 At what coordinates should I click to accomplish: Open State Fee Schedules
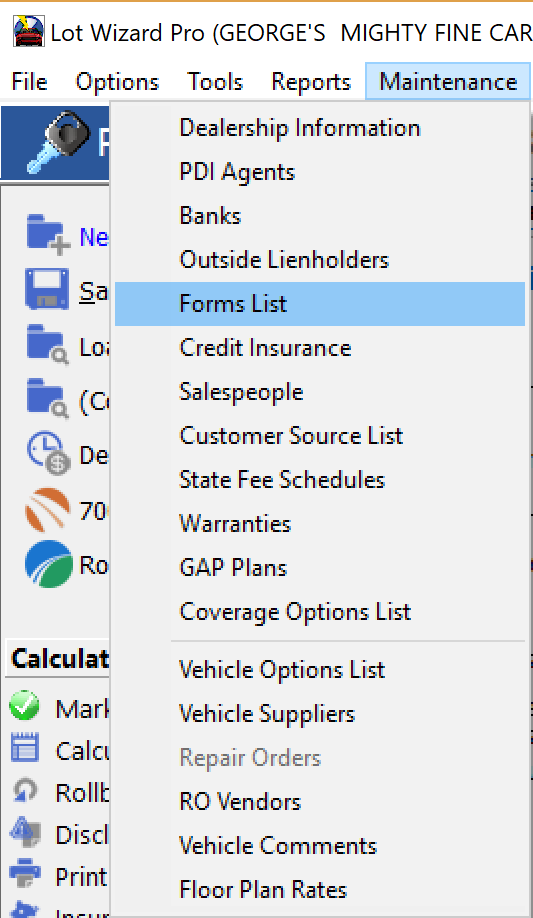pos(320,479)
